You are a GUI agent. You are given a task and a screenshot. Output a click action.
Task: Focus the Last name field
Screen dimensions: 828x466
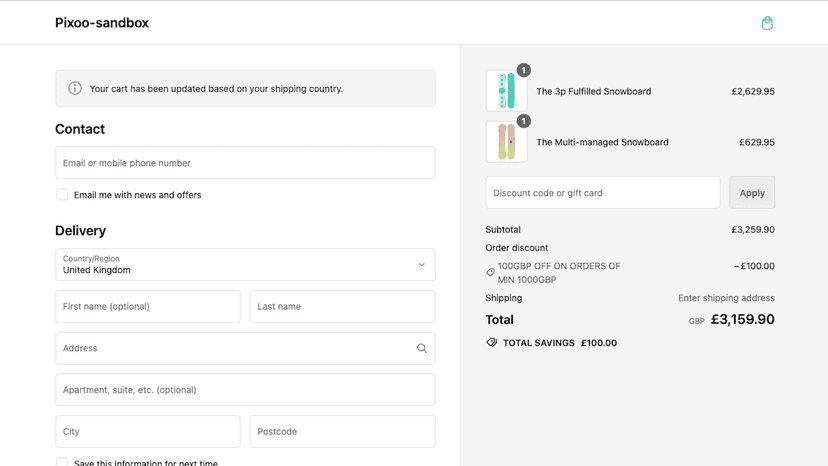coord(342,306)
